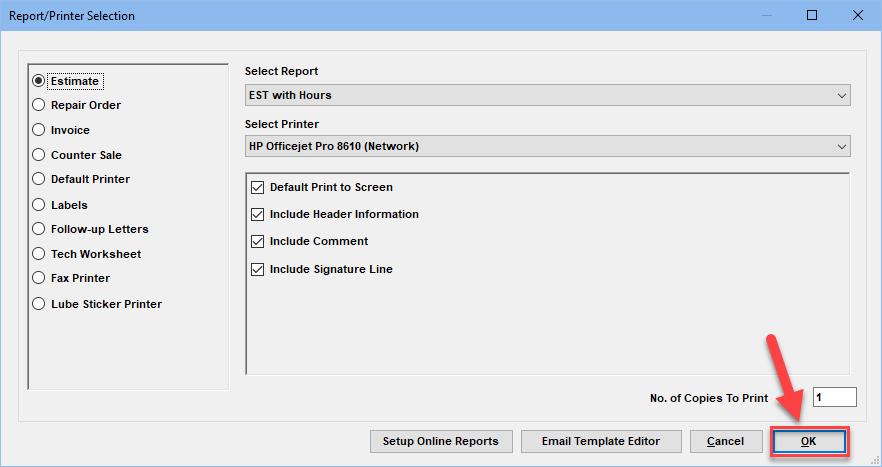The width and height of the screenshot is (882, 467).
Task: Toggle Include Signature Line checkbox
Action: 258,269
